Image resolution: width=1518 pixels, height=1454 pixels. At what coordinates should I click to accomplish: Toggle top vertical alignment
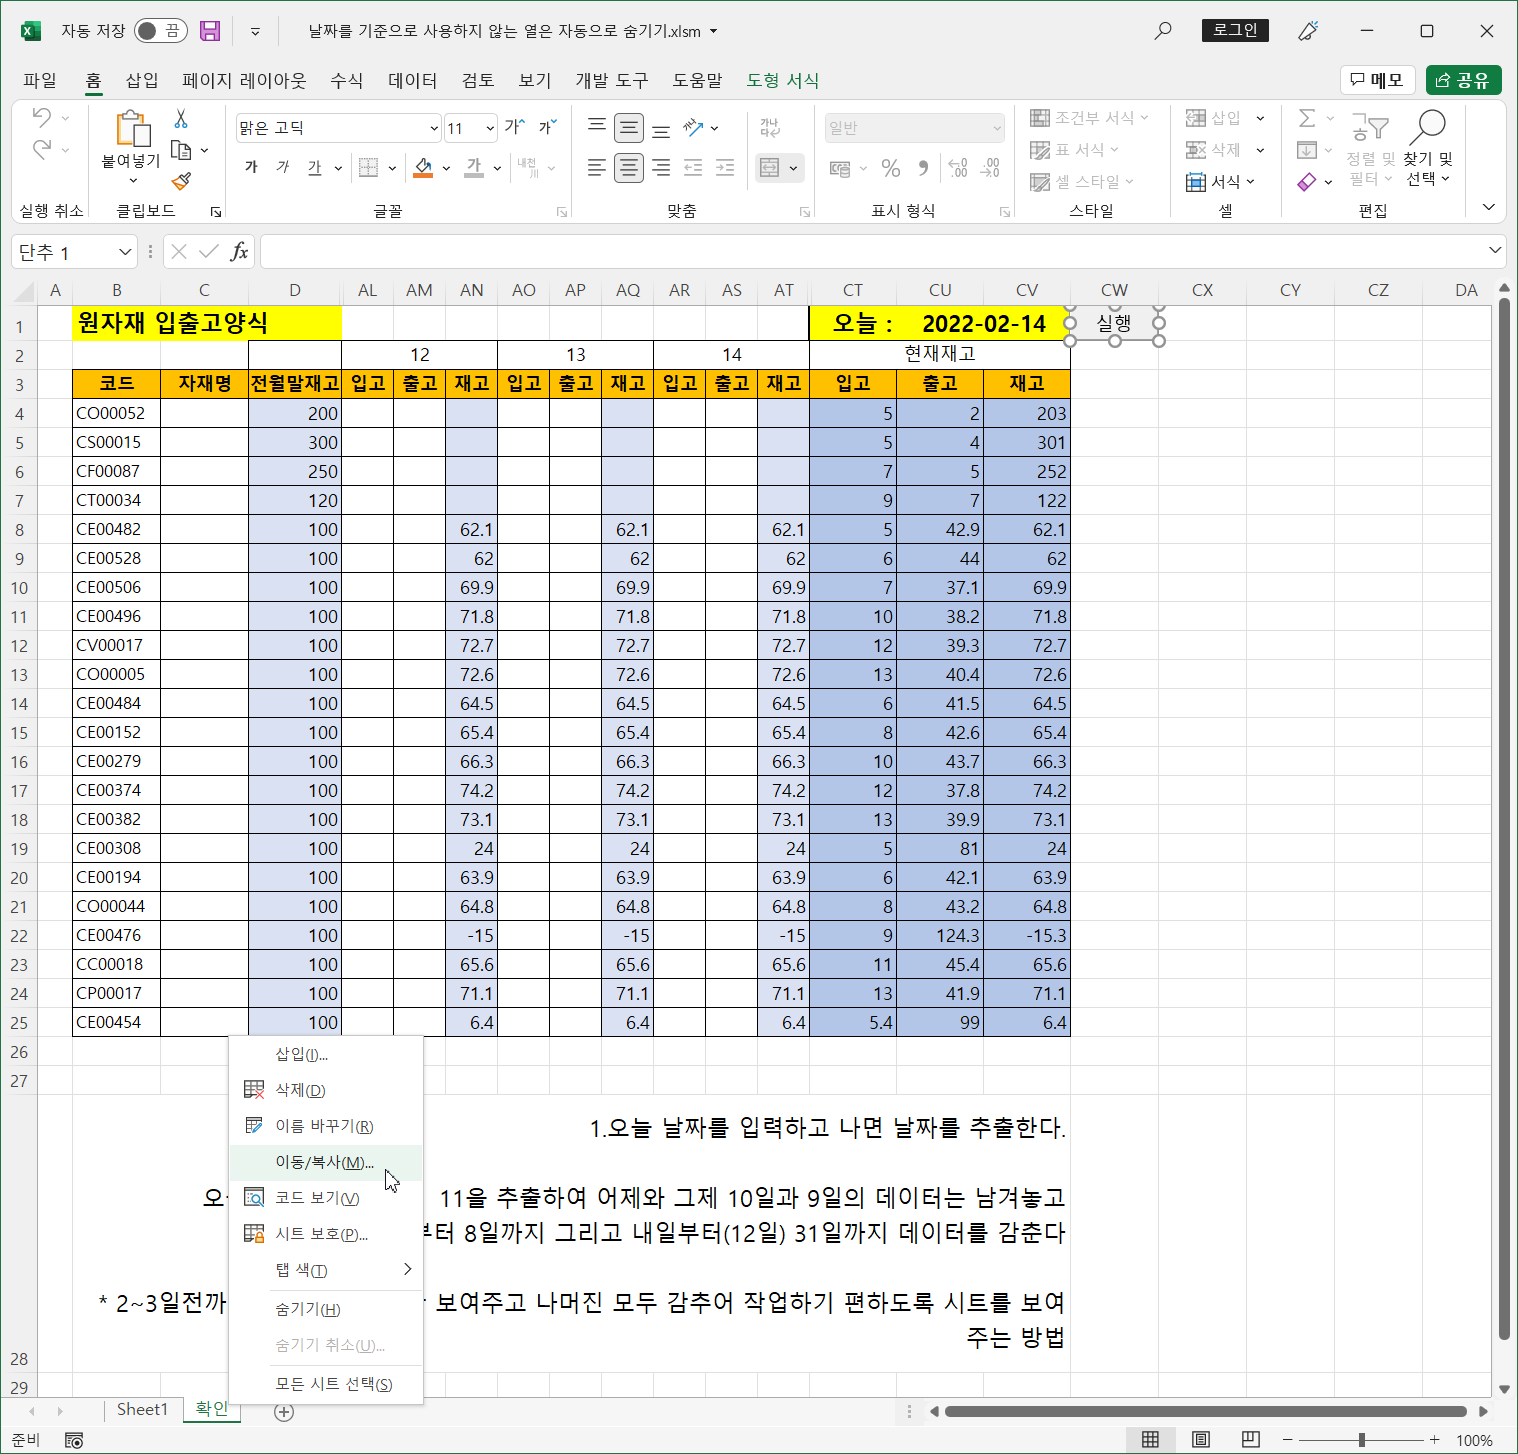pos(597,127)
